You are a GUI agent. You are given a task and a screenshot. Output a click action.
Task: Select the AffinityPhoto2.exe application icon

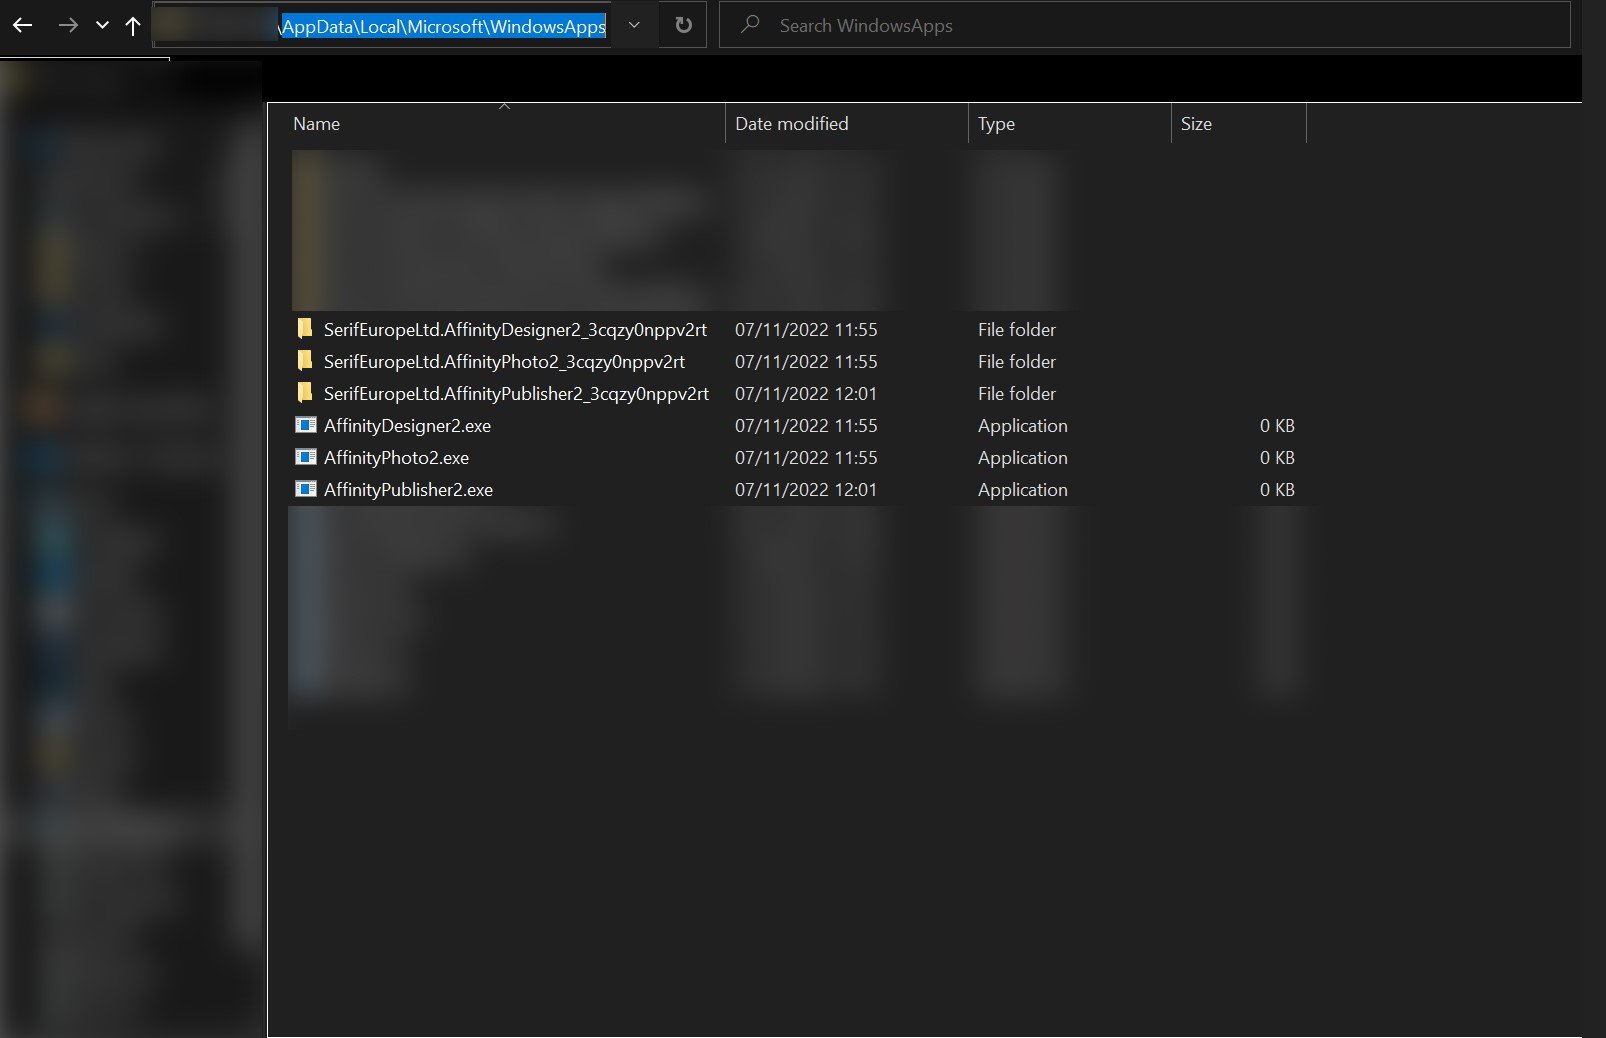click(x=306, y=457)
